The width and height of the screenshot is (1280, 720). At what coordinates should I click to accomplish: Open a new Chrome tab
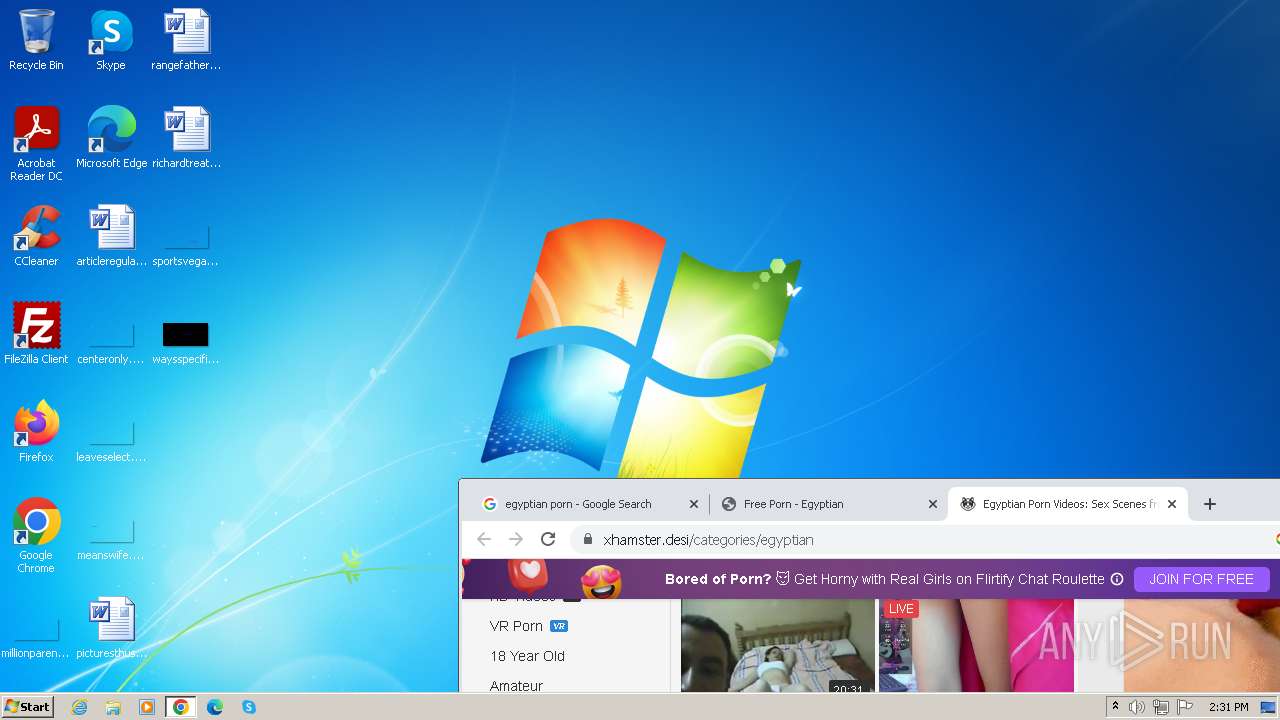pos(1209,504)
